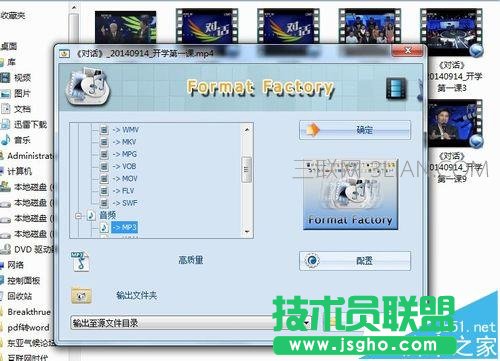500x361 pixels.
Task: Click the MPG video file icon
Action: pos(104,154)
